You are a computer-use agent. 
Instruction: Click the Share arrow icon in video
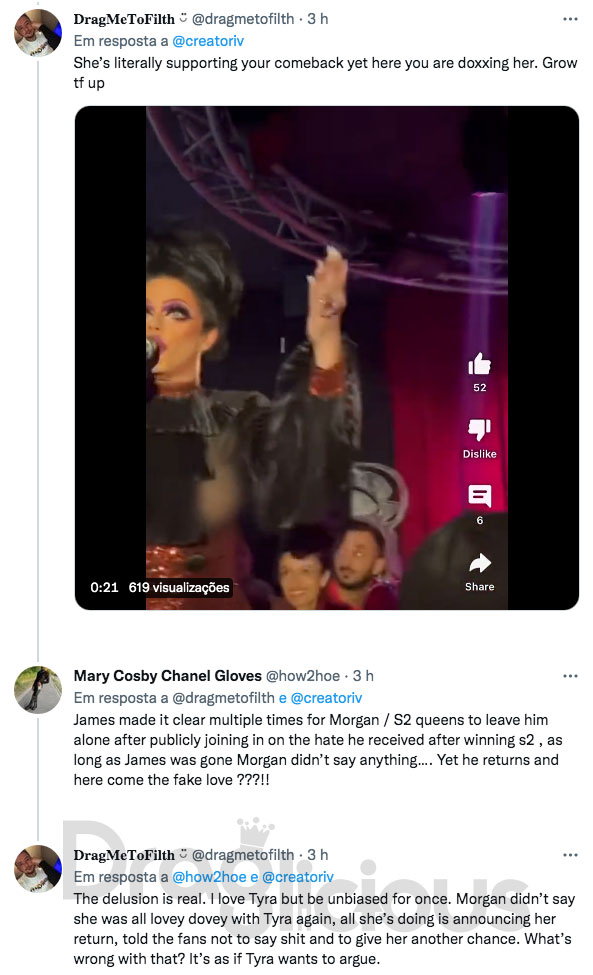tap(479, 563)
